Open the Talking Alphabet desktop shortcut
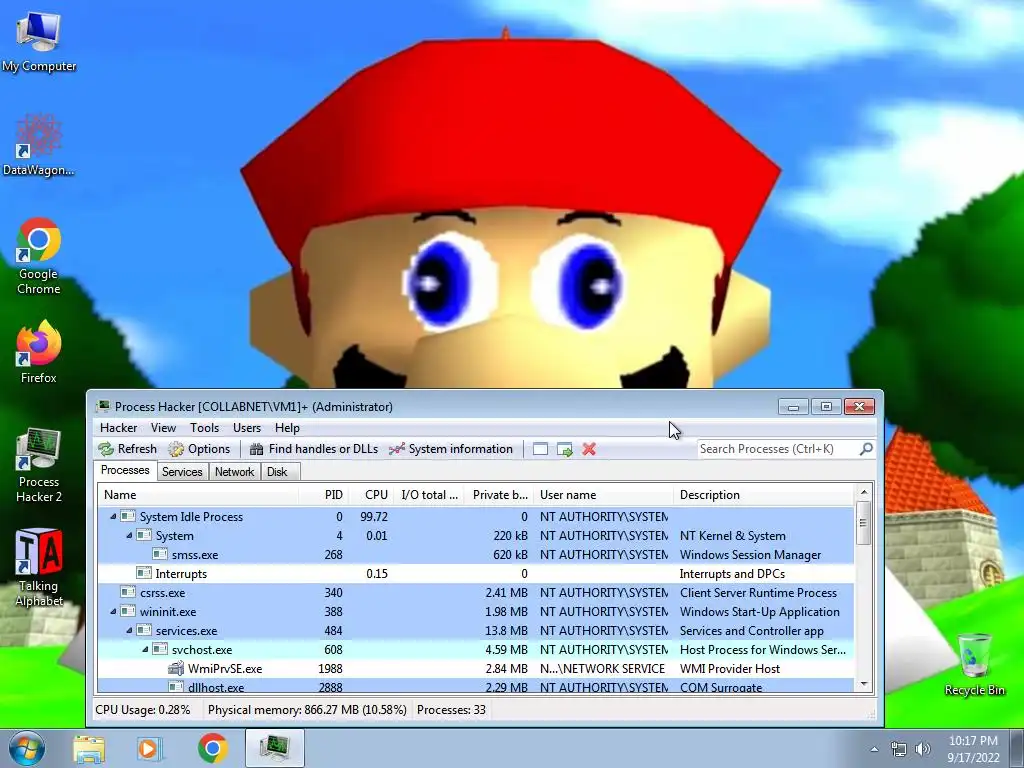This screenshot has width=1024, height=768. pos(39,568)
